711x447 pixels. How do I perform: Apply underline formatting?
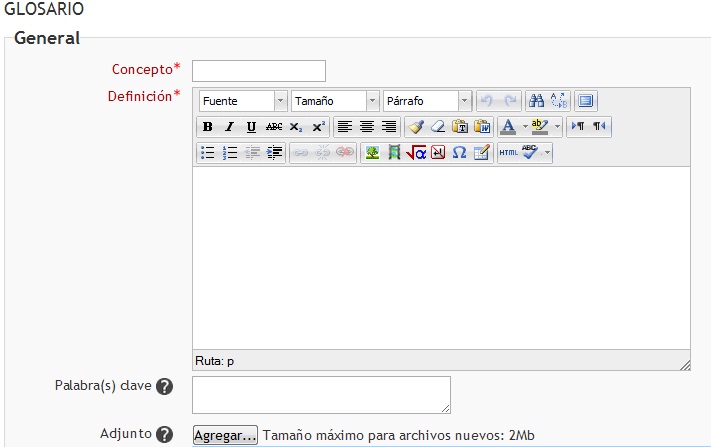(x=251, y=127)
